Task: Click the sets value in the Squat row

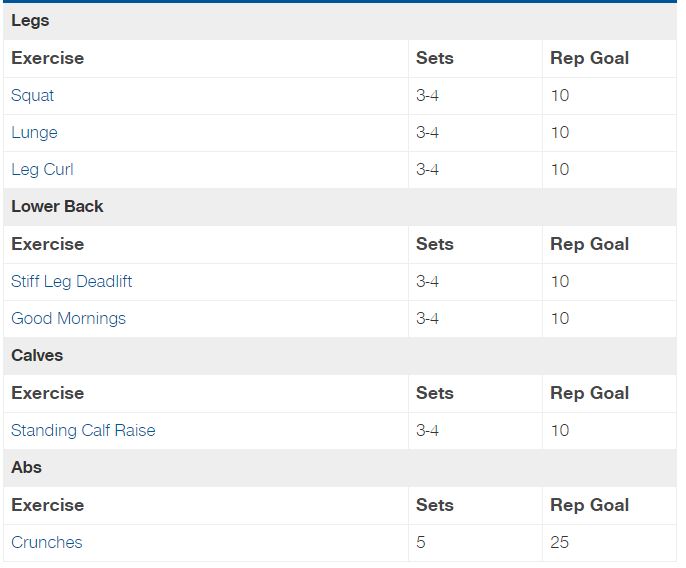Action: point(427,96)
